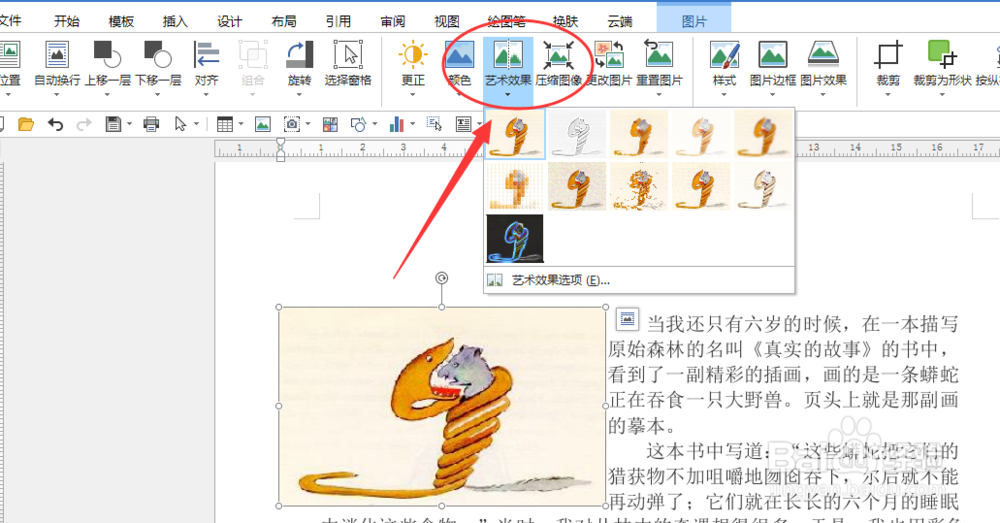
Task: Open the 审阅 ribbon tab
Action: click(x=393, y=21)
